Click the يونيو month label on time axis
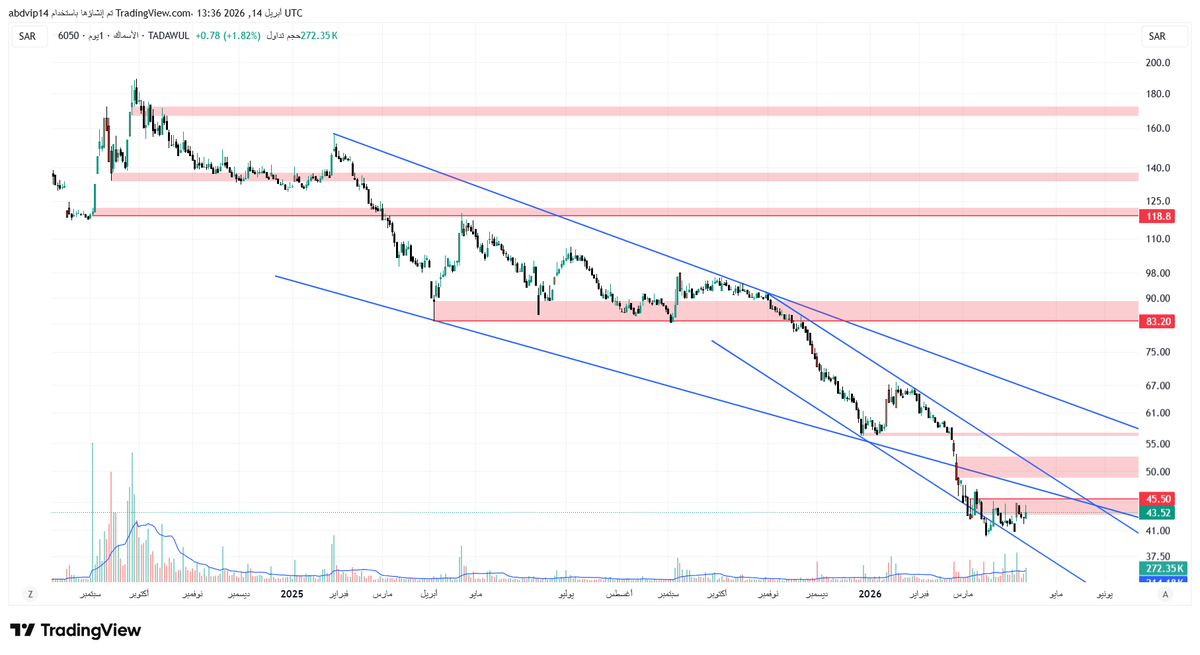The height and width of the screenshot is (655, 1200). pyautogui.click(x=1103, y=594)
